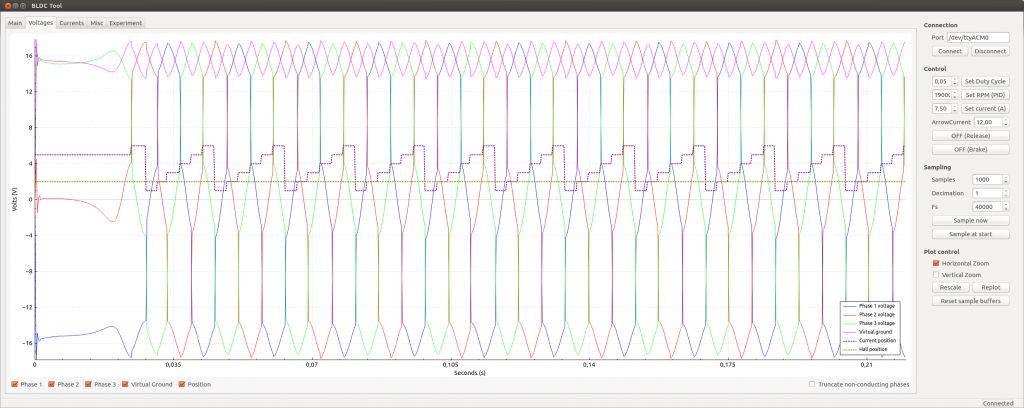
Task: Click OFF (Release) button
Action: pos(970,136)
